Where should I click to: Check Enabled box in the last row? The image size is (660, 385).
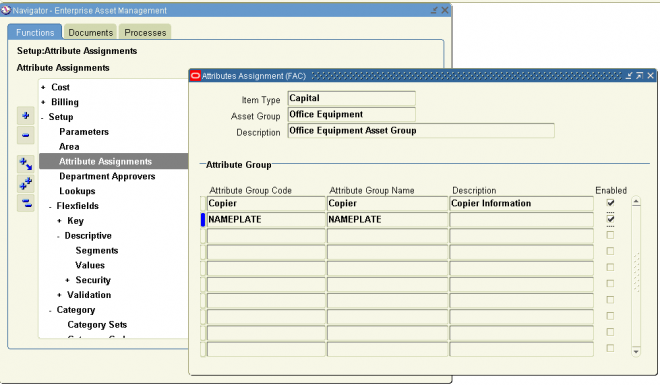[x=610, y=348]
